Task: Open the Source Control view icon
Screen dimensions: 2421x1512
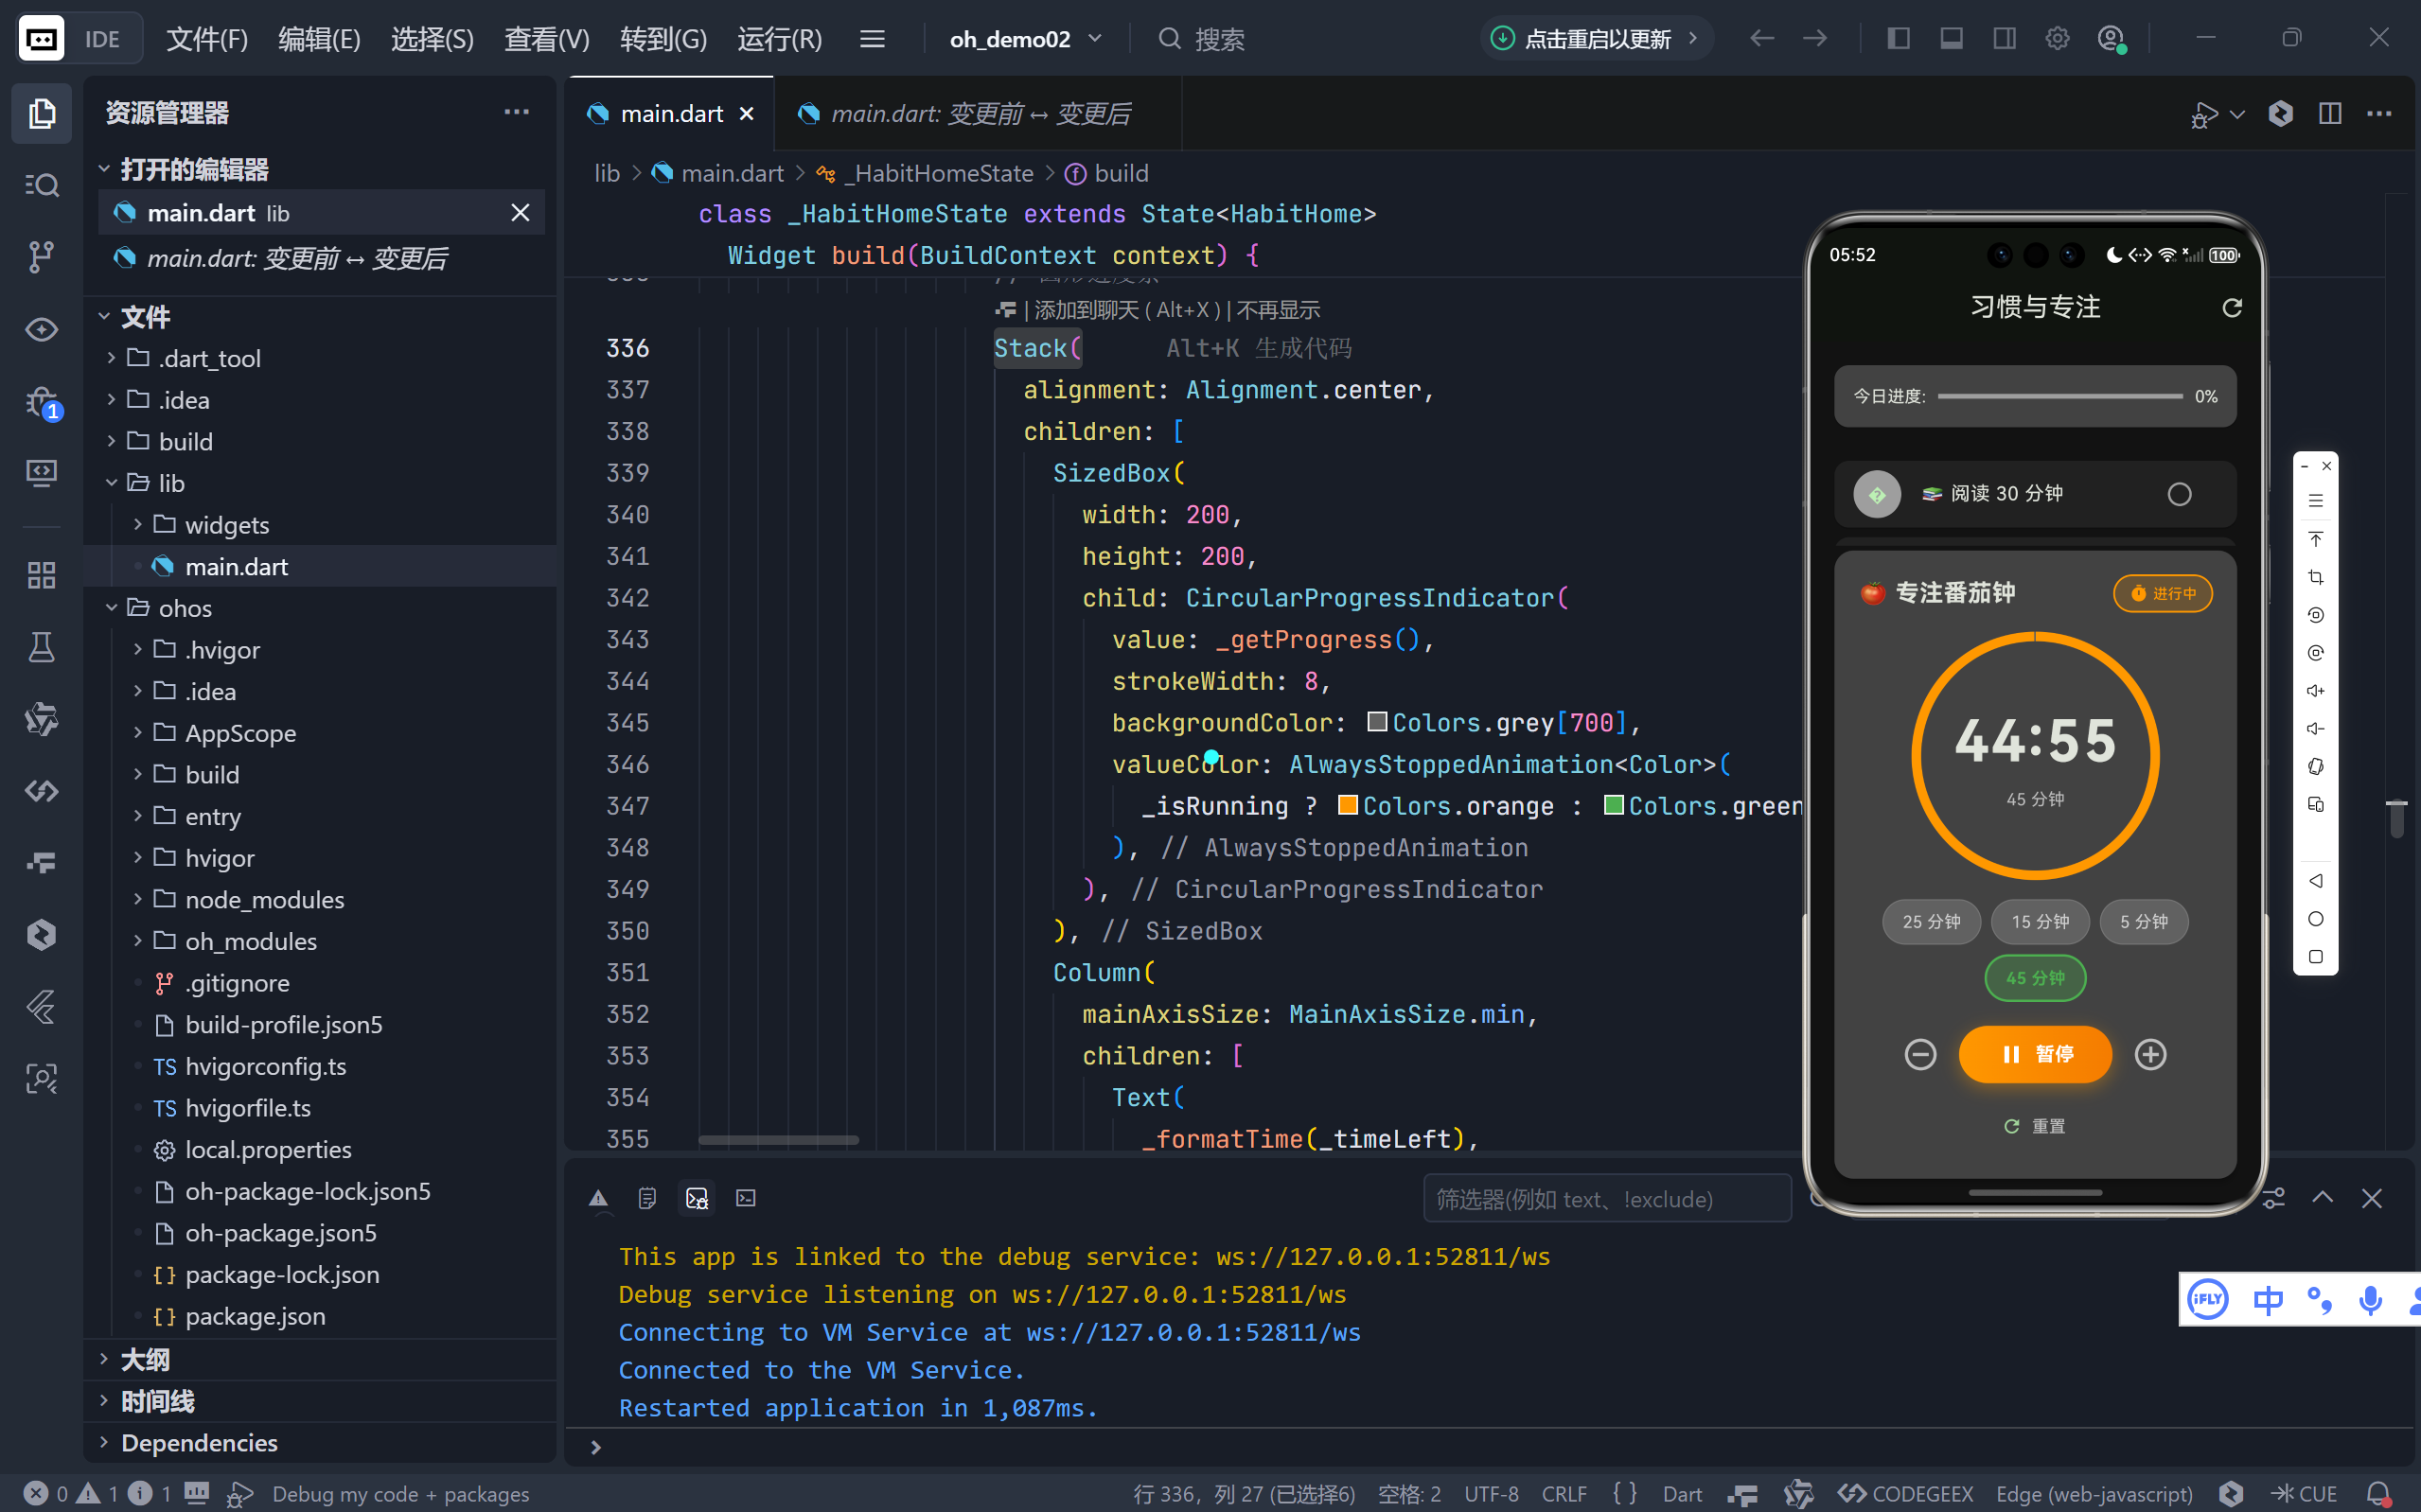Action: pyautogui.click(x=41, y=257)
